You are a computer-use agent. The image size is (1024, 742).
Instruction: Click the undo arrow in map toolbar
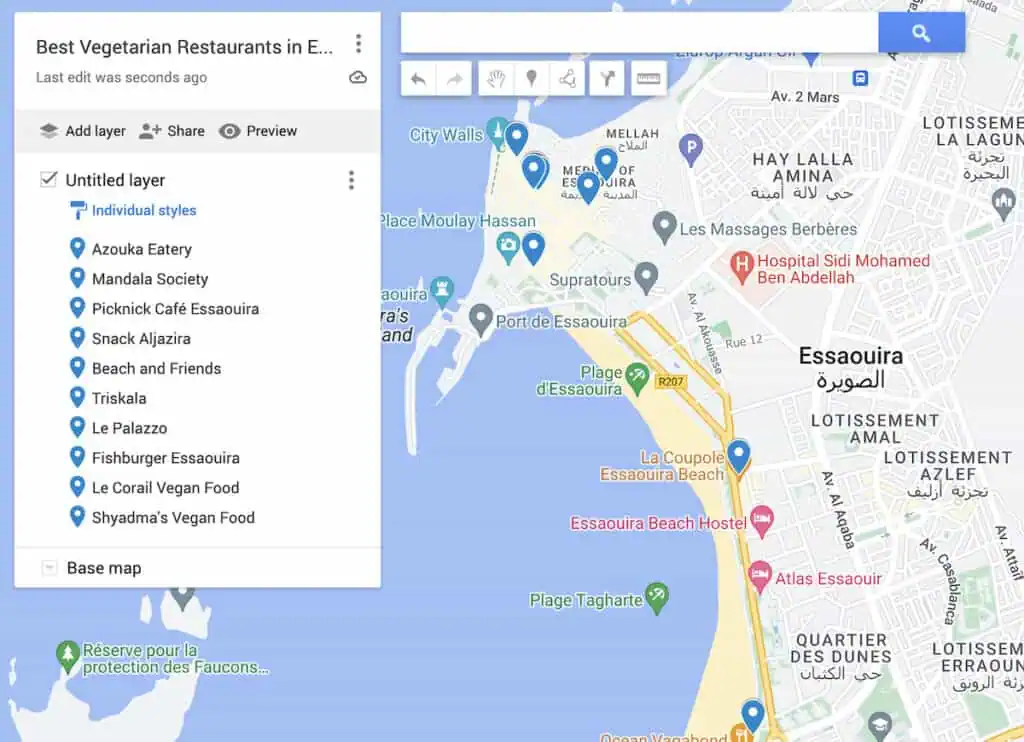[x=419, y=79]
